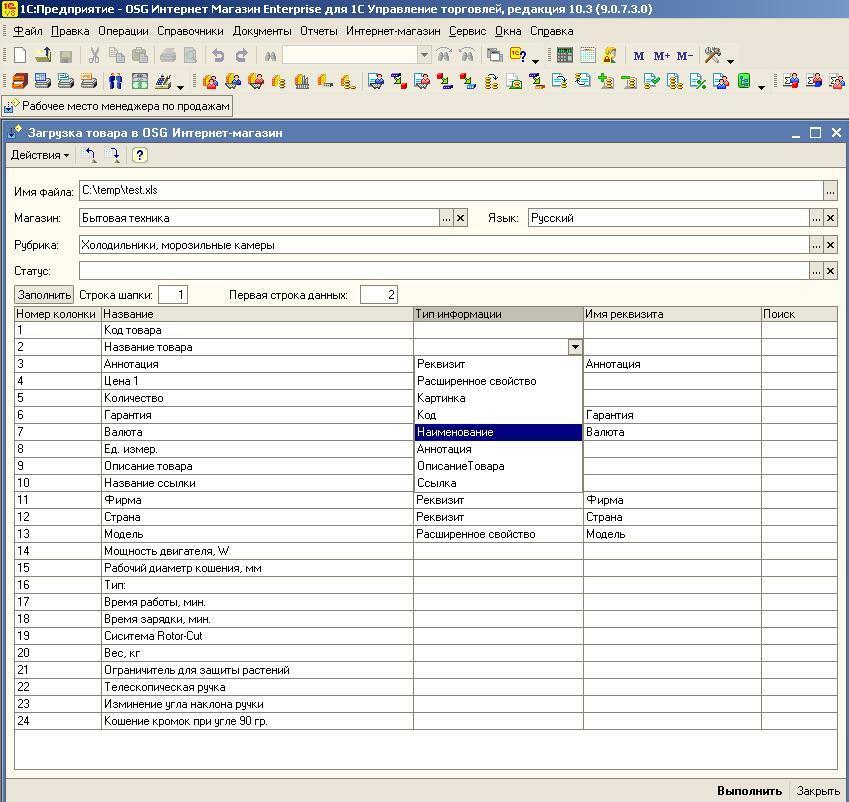Click the Выполнить button

[749, 791]
